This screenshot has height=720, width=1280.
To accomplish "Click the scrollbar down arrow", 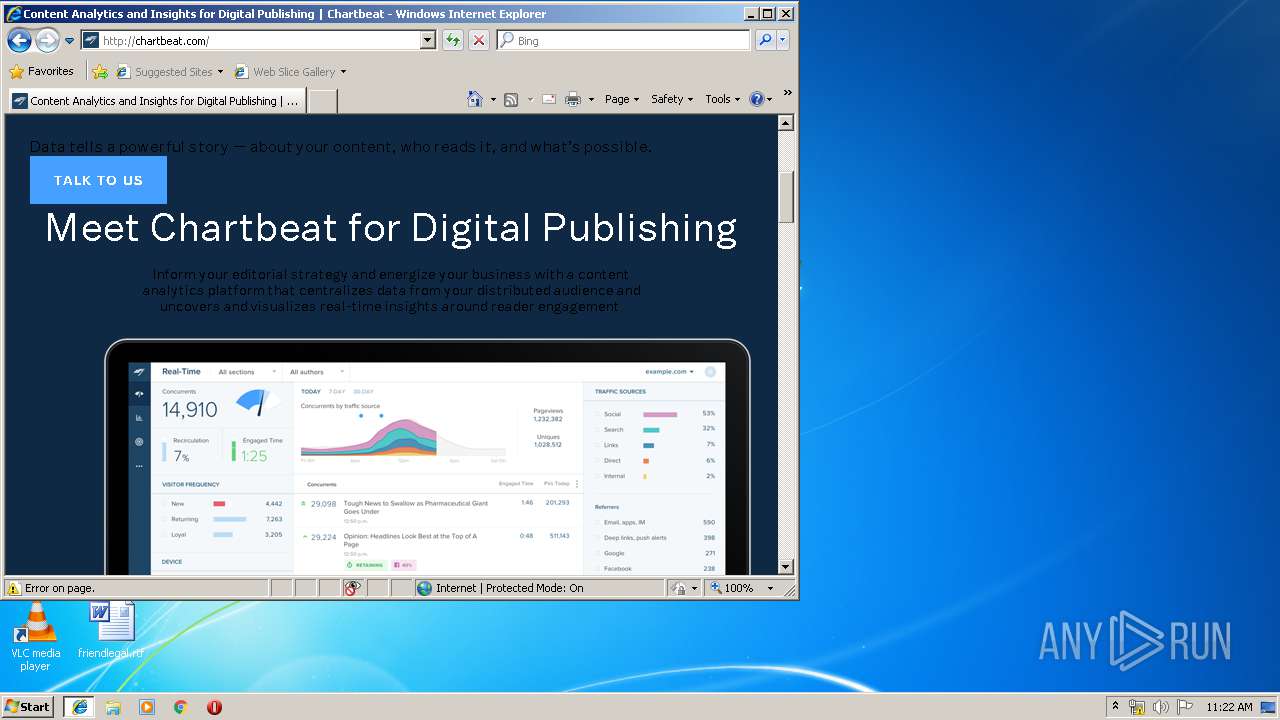I will [x=786, y=566].
